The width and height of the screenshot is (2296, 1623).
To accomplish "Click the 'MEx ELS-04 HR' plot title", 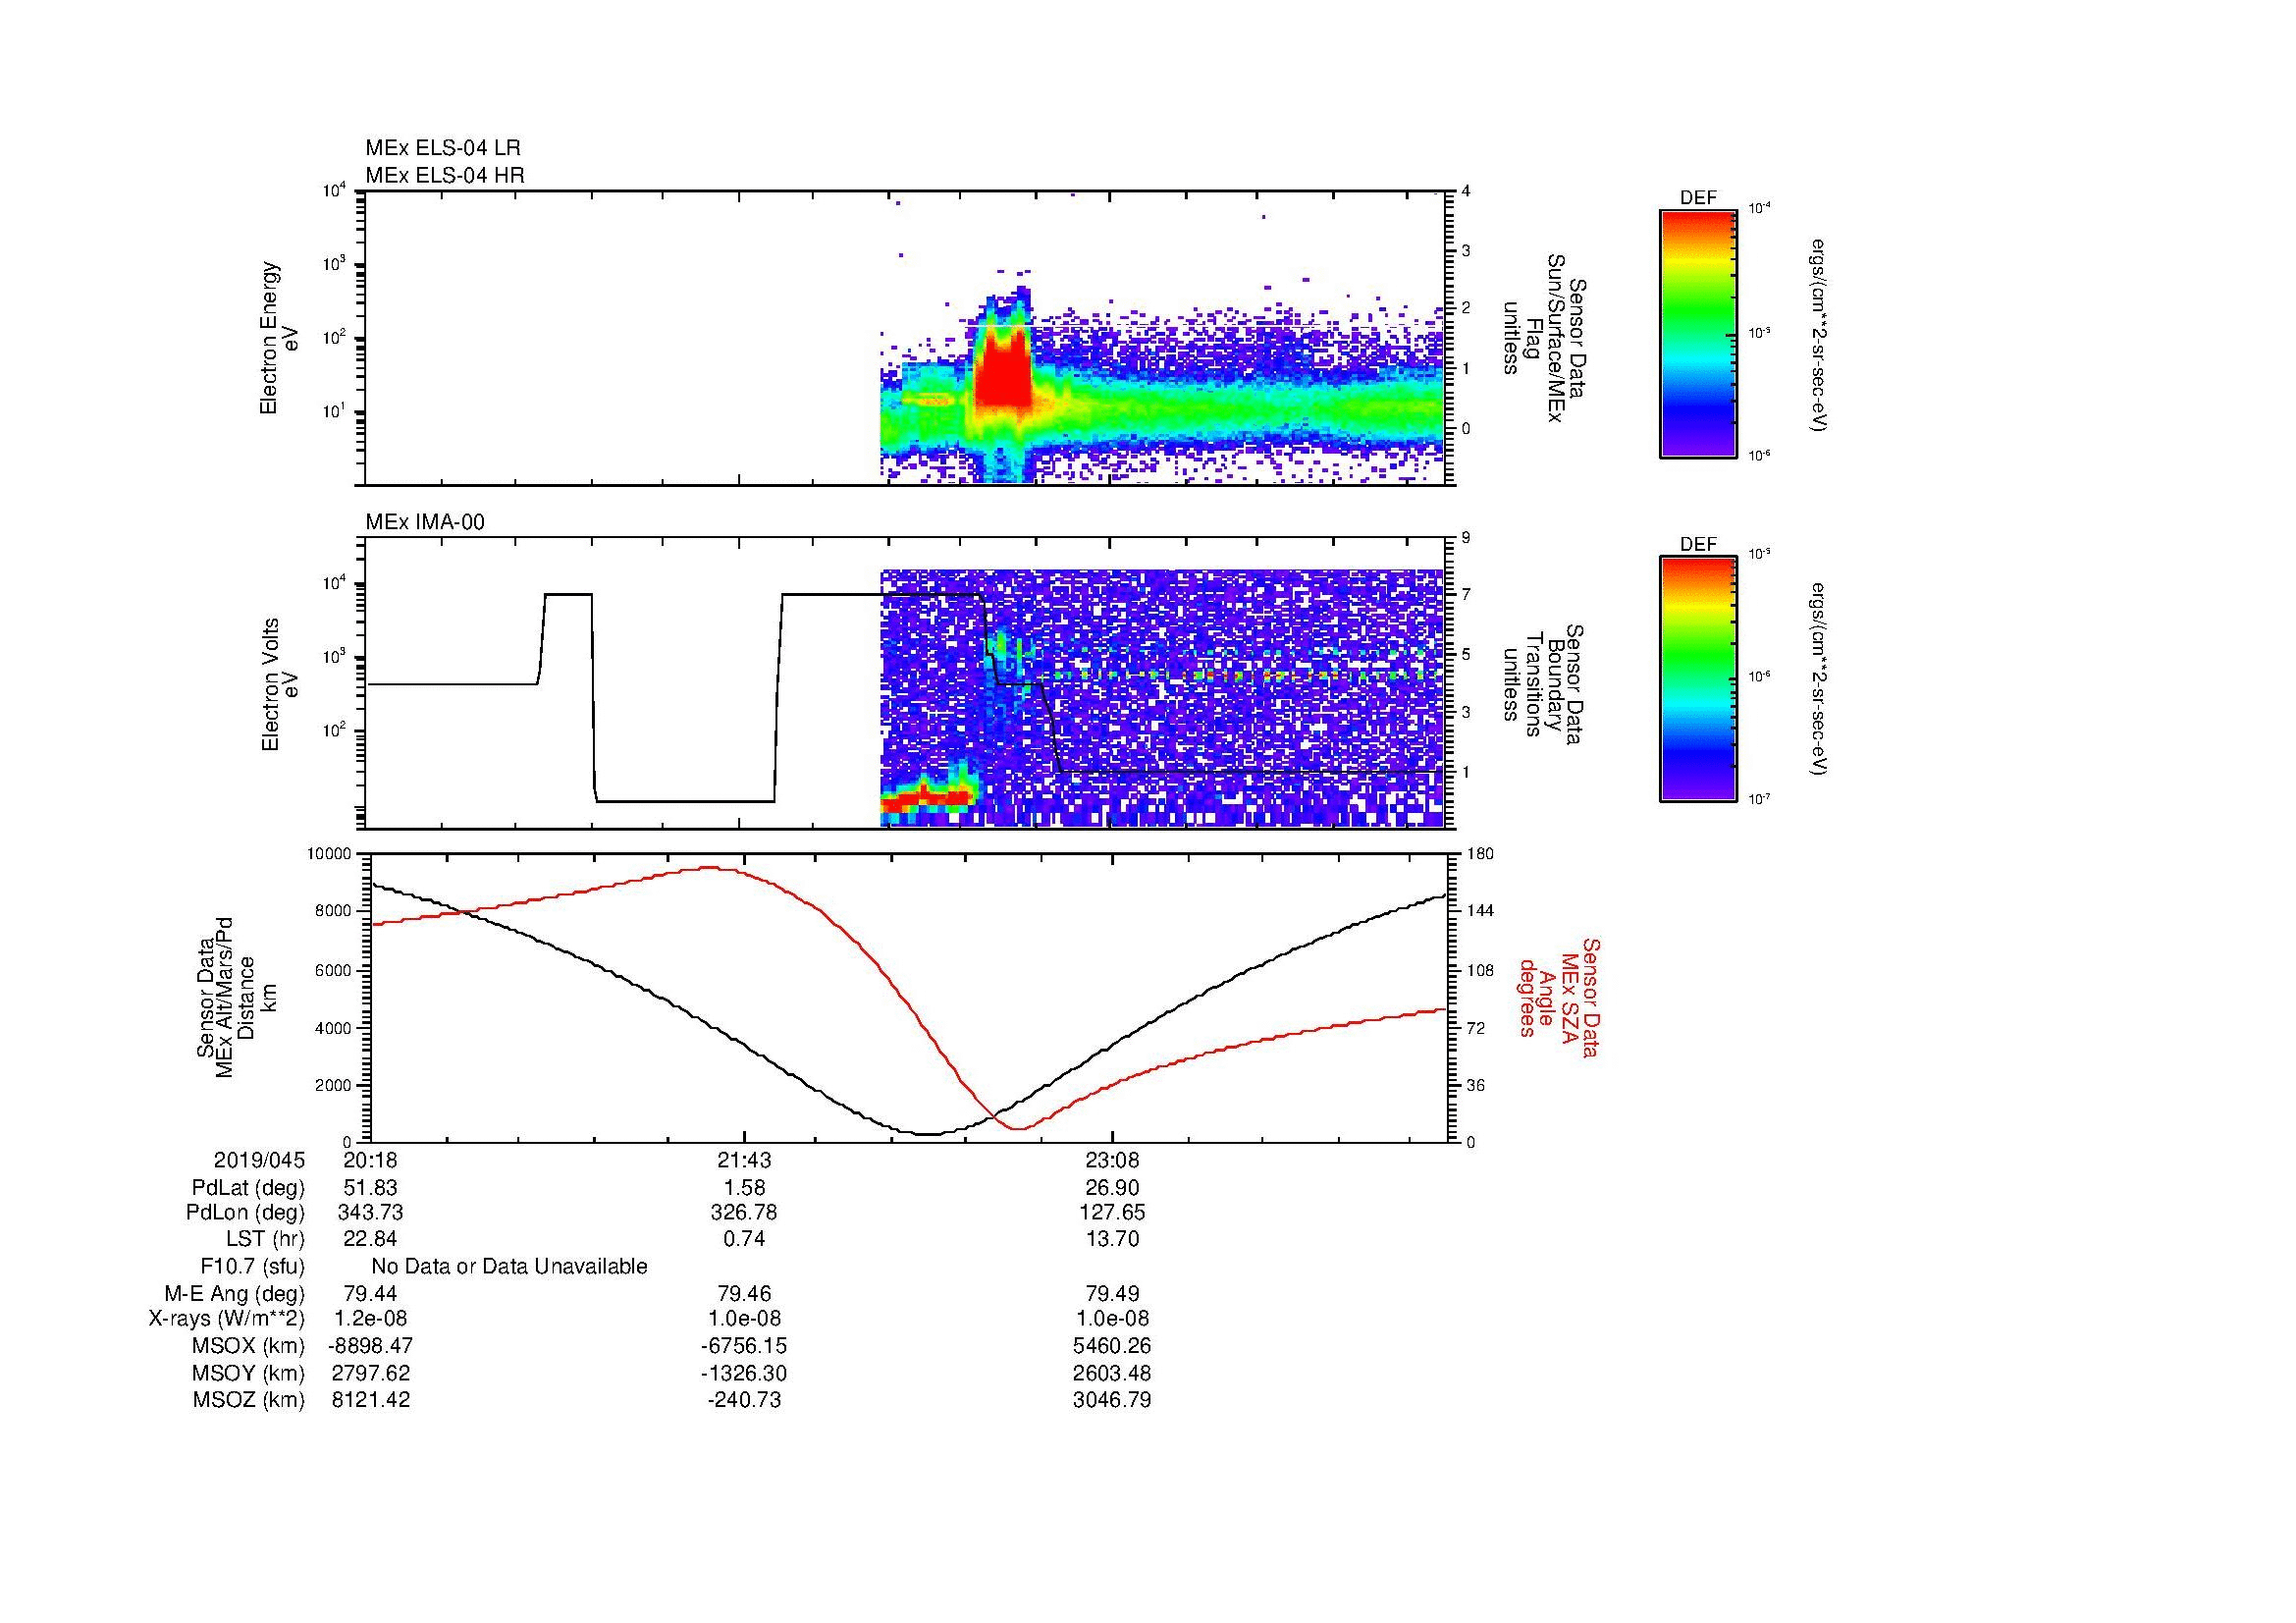I will point(444,175).
